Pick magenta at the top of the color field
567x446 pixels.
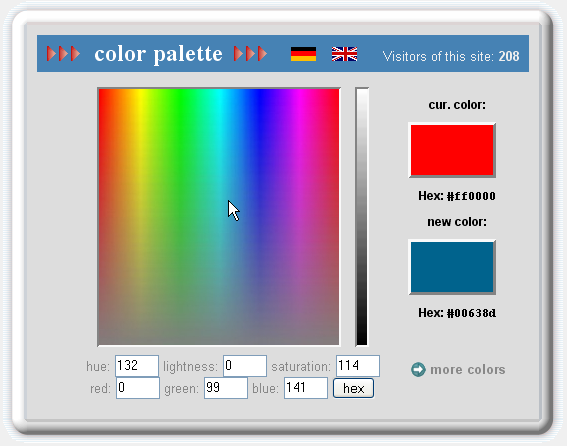tap(299, 95)
